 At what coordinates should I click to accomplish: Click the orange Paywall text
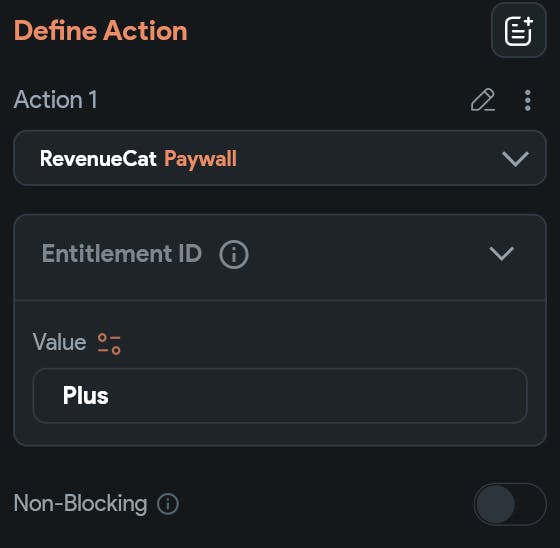200,159
